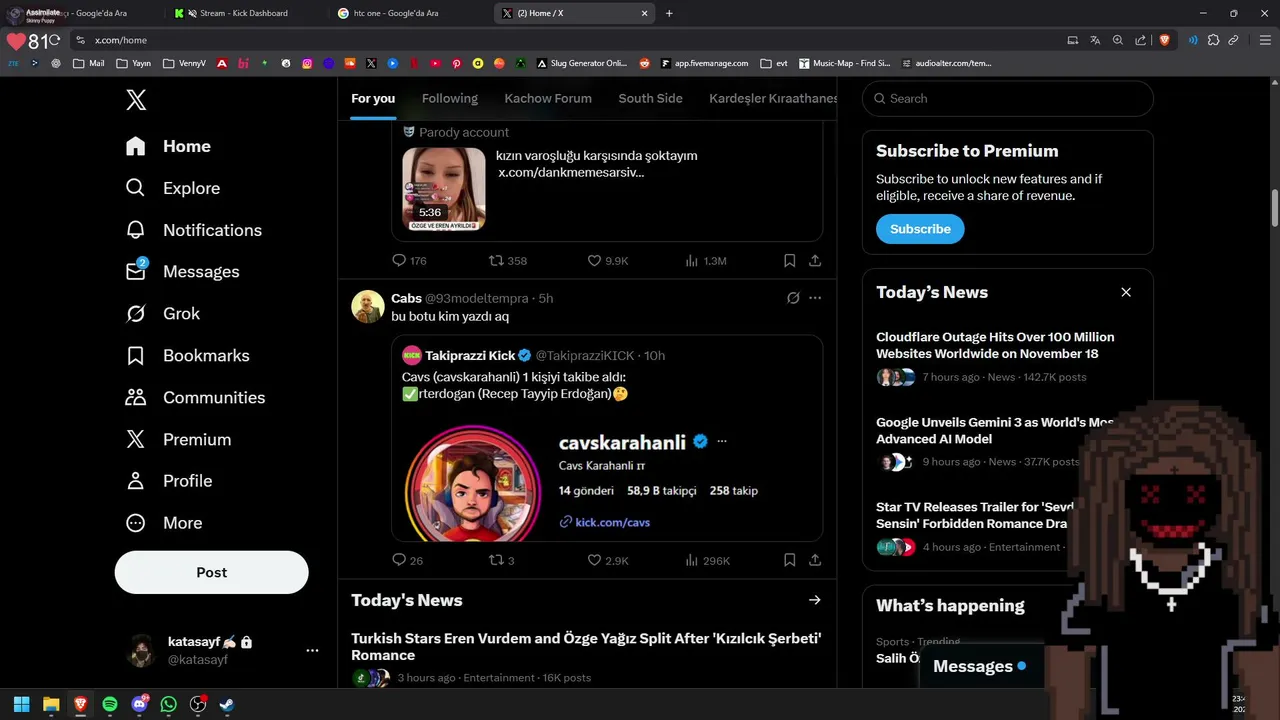The image size is (1280, 720).
Task: Share Cabs post with 296K views
Action: [815, 560]
